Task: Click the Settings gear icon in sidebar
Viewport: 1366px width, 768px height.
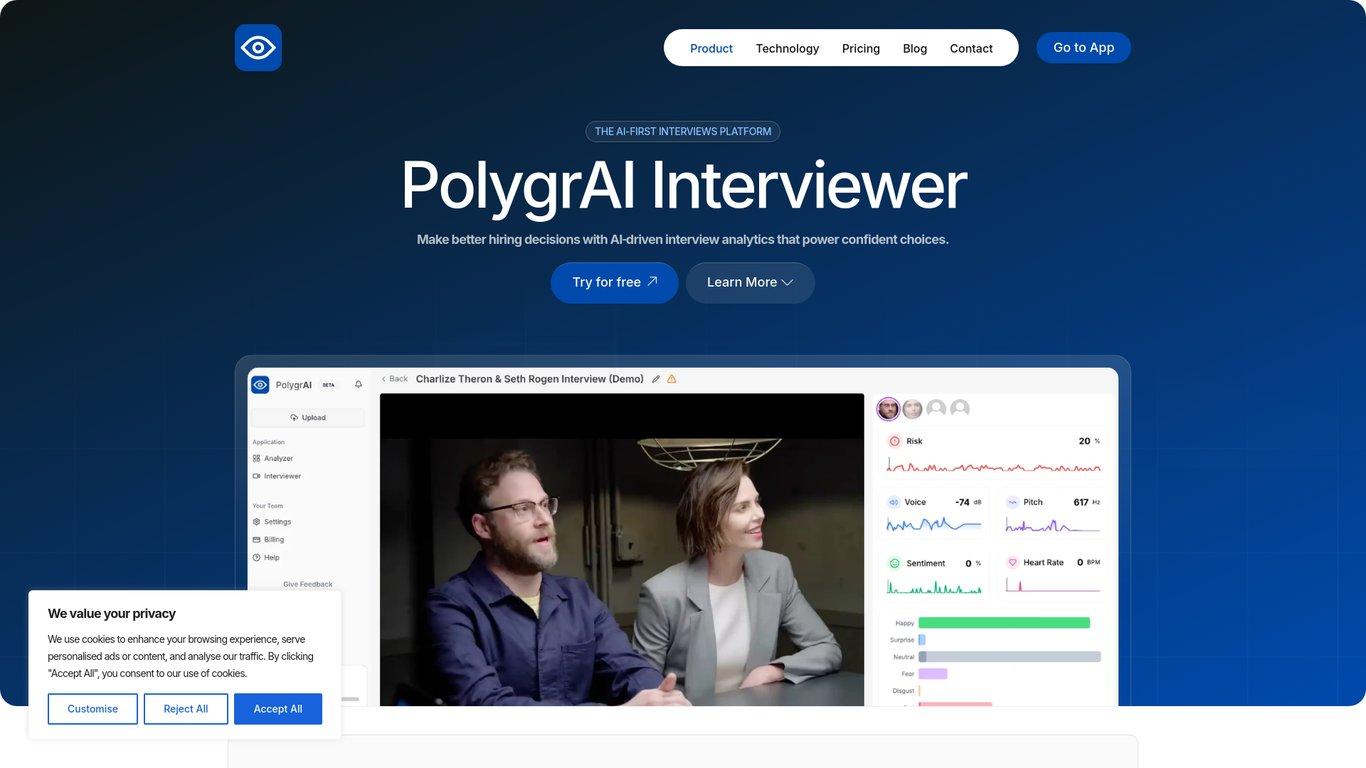Action: (x=257, y=522)
